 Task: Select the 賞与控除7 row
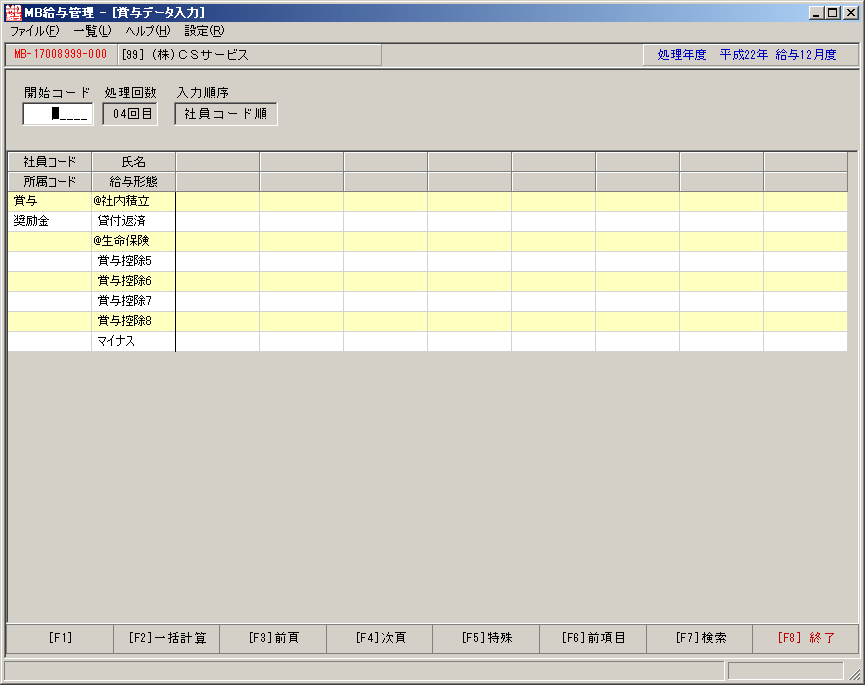[134, 301]
